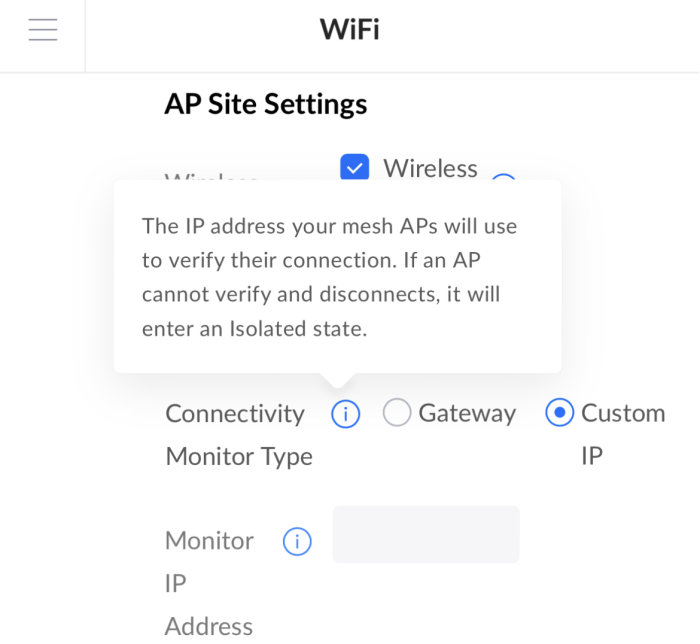Click the "Isolated state" tooltip line
The height and width of the screenshot is (644, 700).
click(254, 328)
